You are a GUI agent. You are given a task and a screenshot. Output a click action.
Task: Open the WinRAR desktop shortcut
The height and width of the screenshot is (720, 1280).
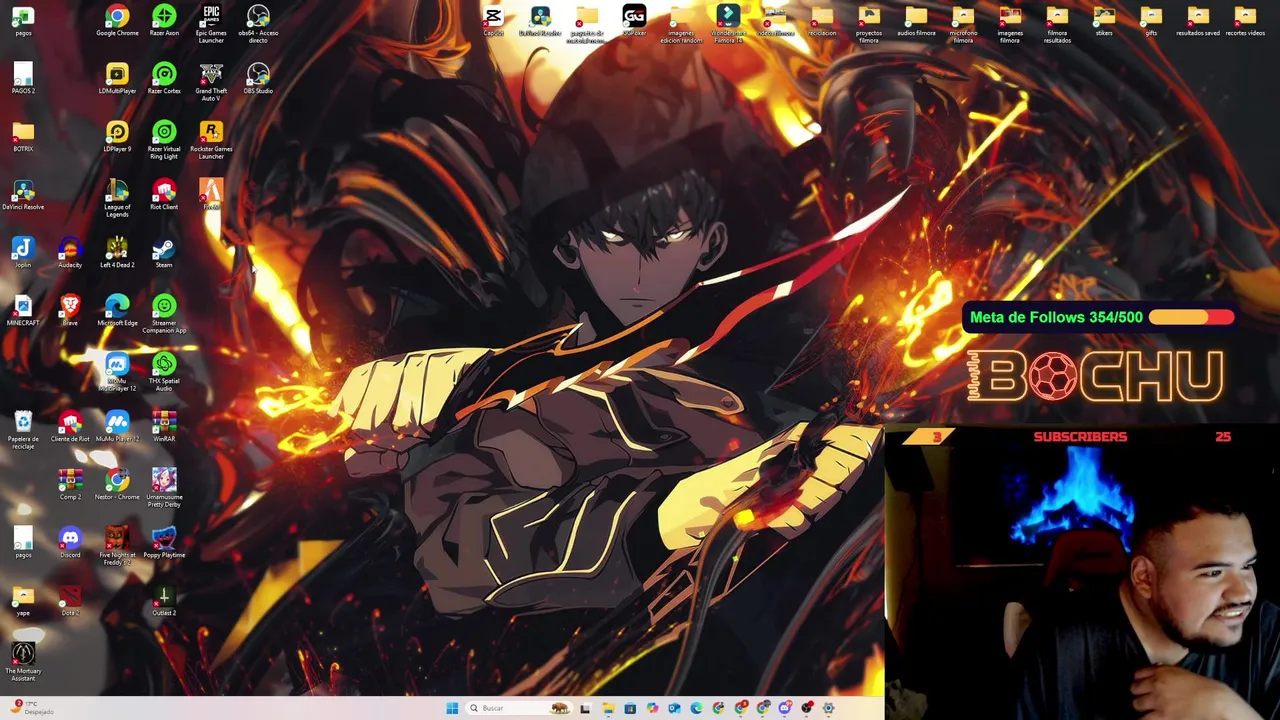point(164,427)
